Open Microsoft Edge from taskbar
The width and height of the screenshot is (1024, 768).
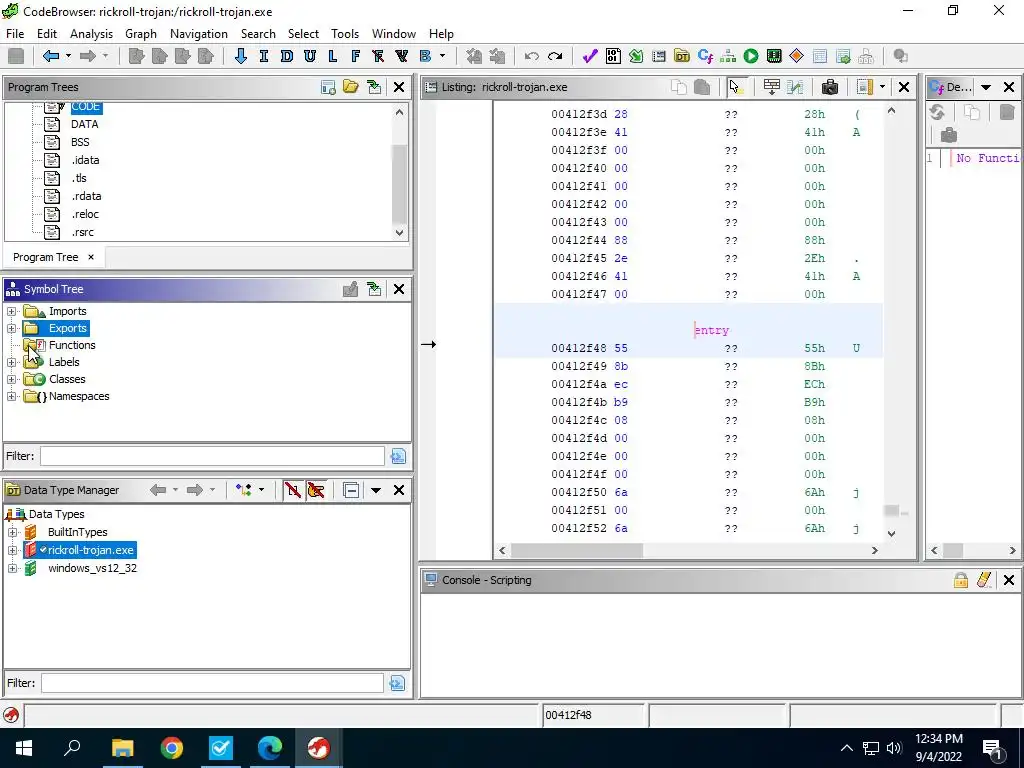click(269, 748)
